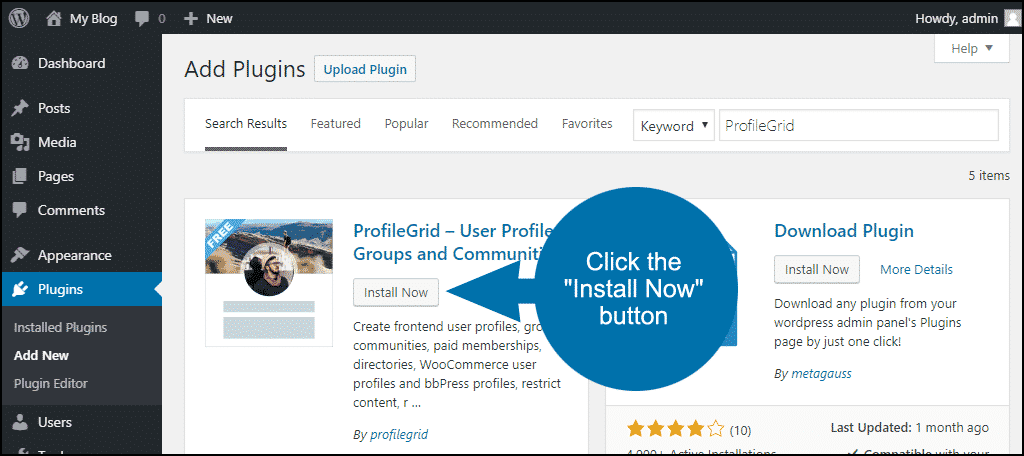Install the ProfileGrid plugin with Install Now

396,293
